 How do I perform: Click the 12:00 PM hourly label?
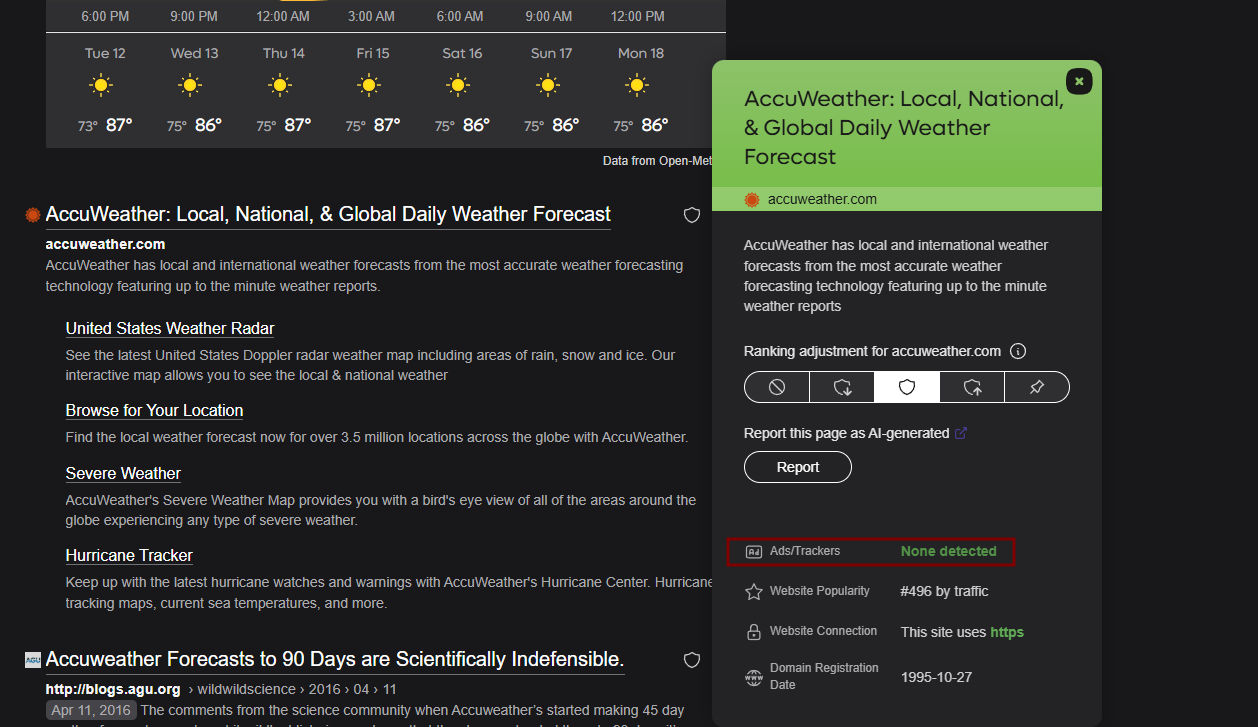(638, 17)
